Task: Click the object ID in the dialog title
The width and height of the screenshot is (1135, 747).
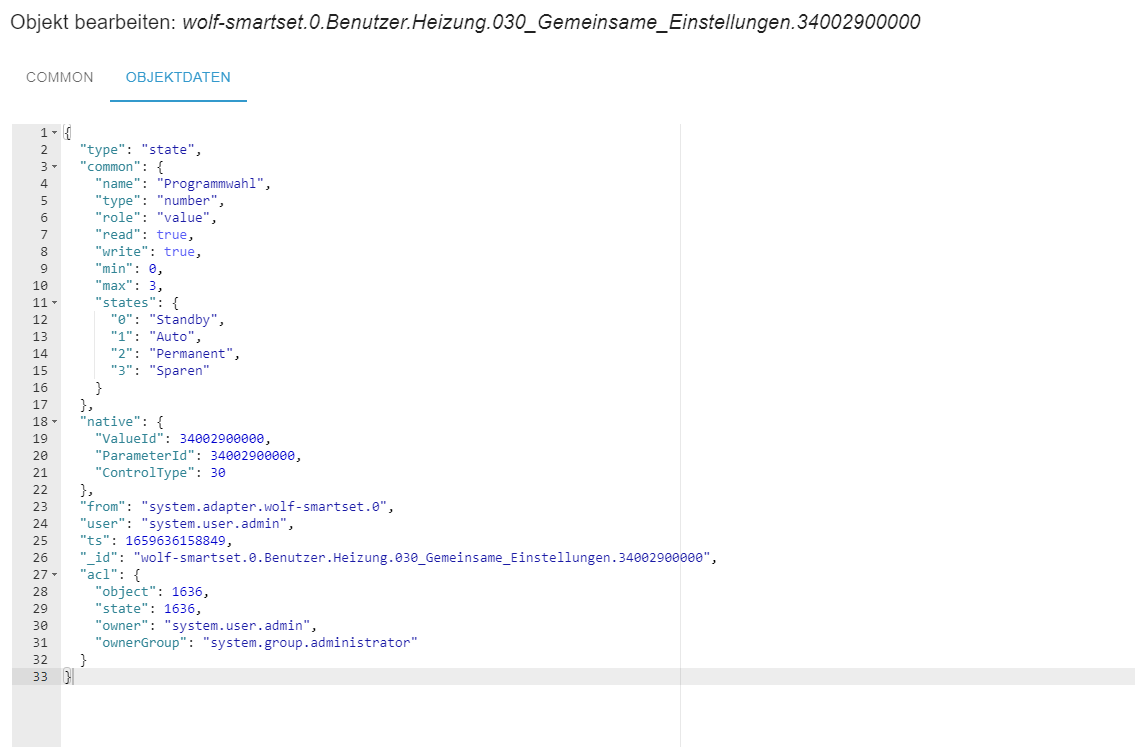Action: point(551,22)
